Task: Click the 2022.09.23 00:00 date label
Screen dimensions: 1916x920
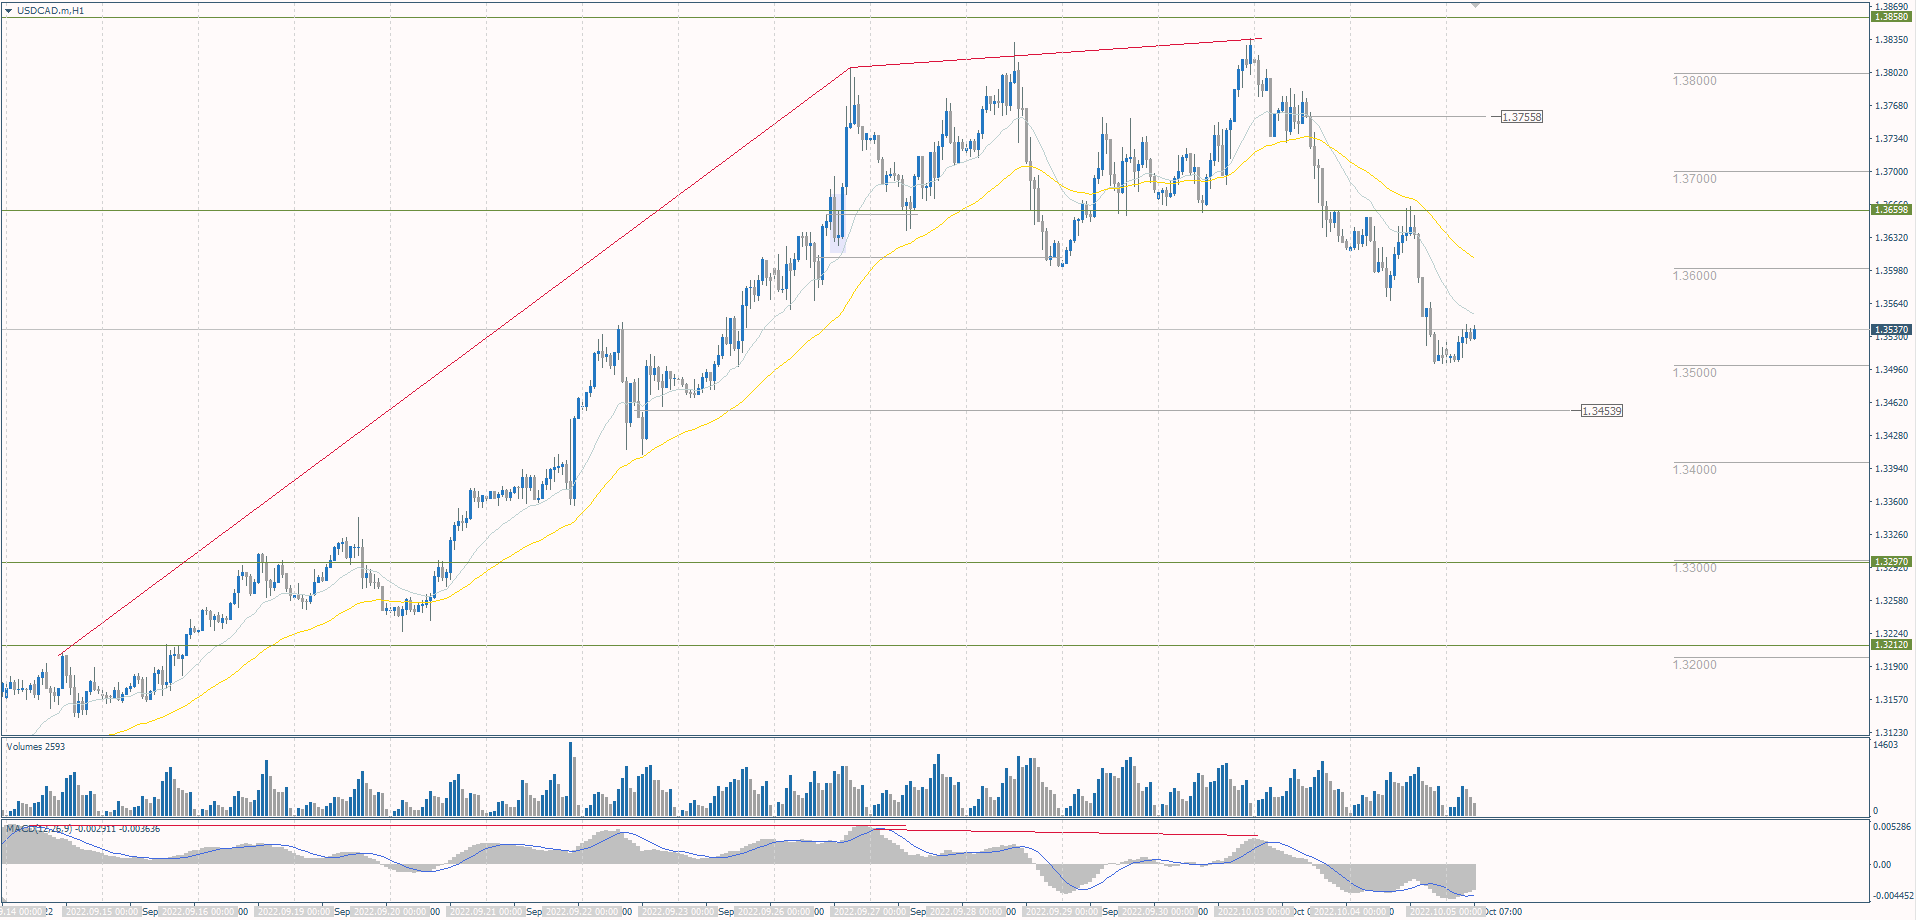Action: [x=678, y=912]
